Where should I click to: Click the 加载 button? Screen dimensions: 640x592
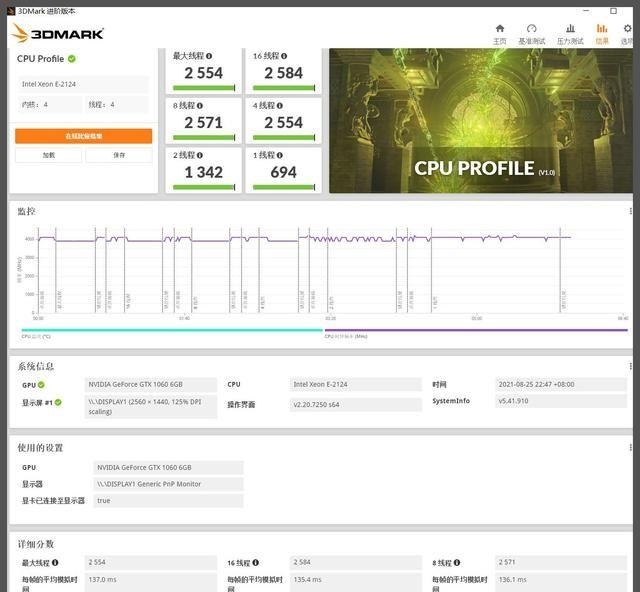pyautogui.click(x=49, y=155)
